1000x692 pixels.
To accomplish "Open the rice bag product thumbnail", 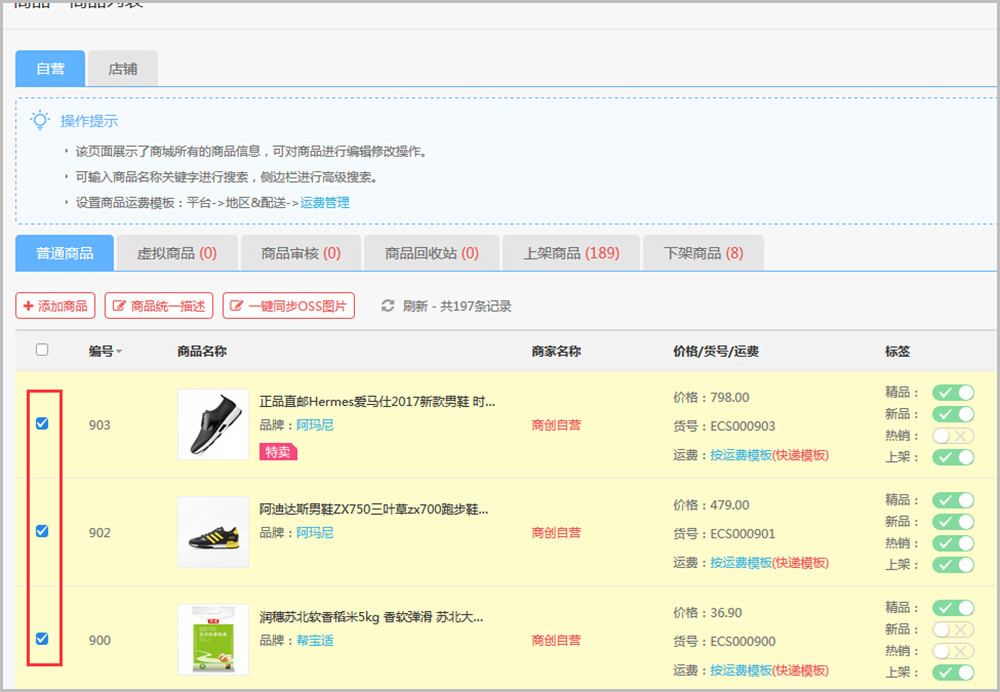I will coord(213,639).
